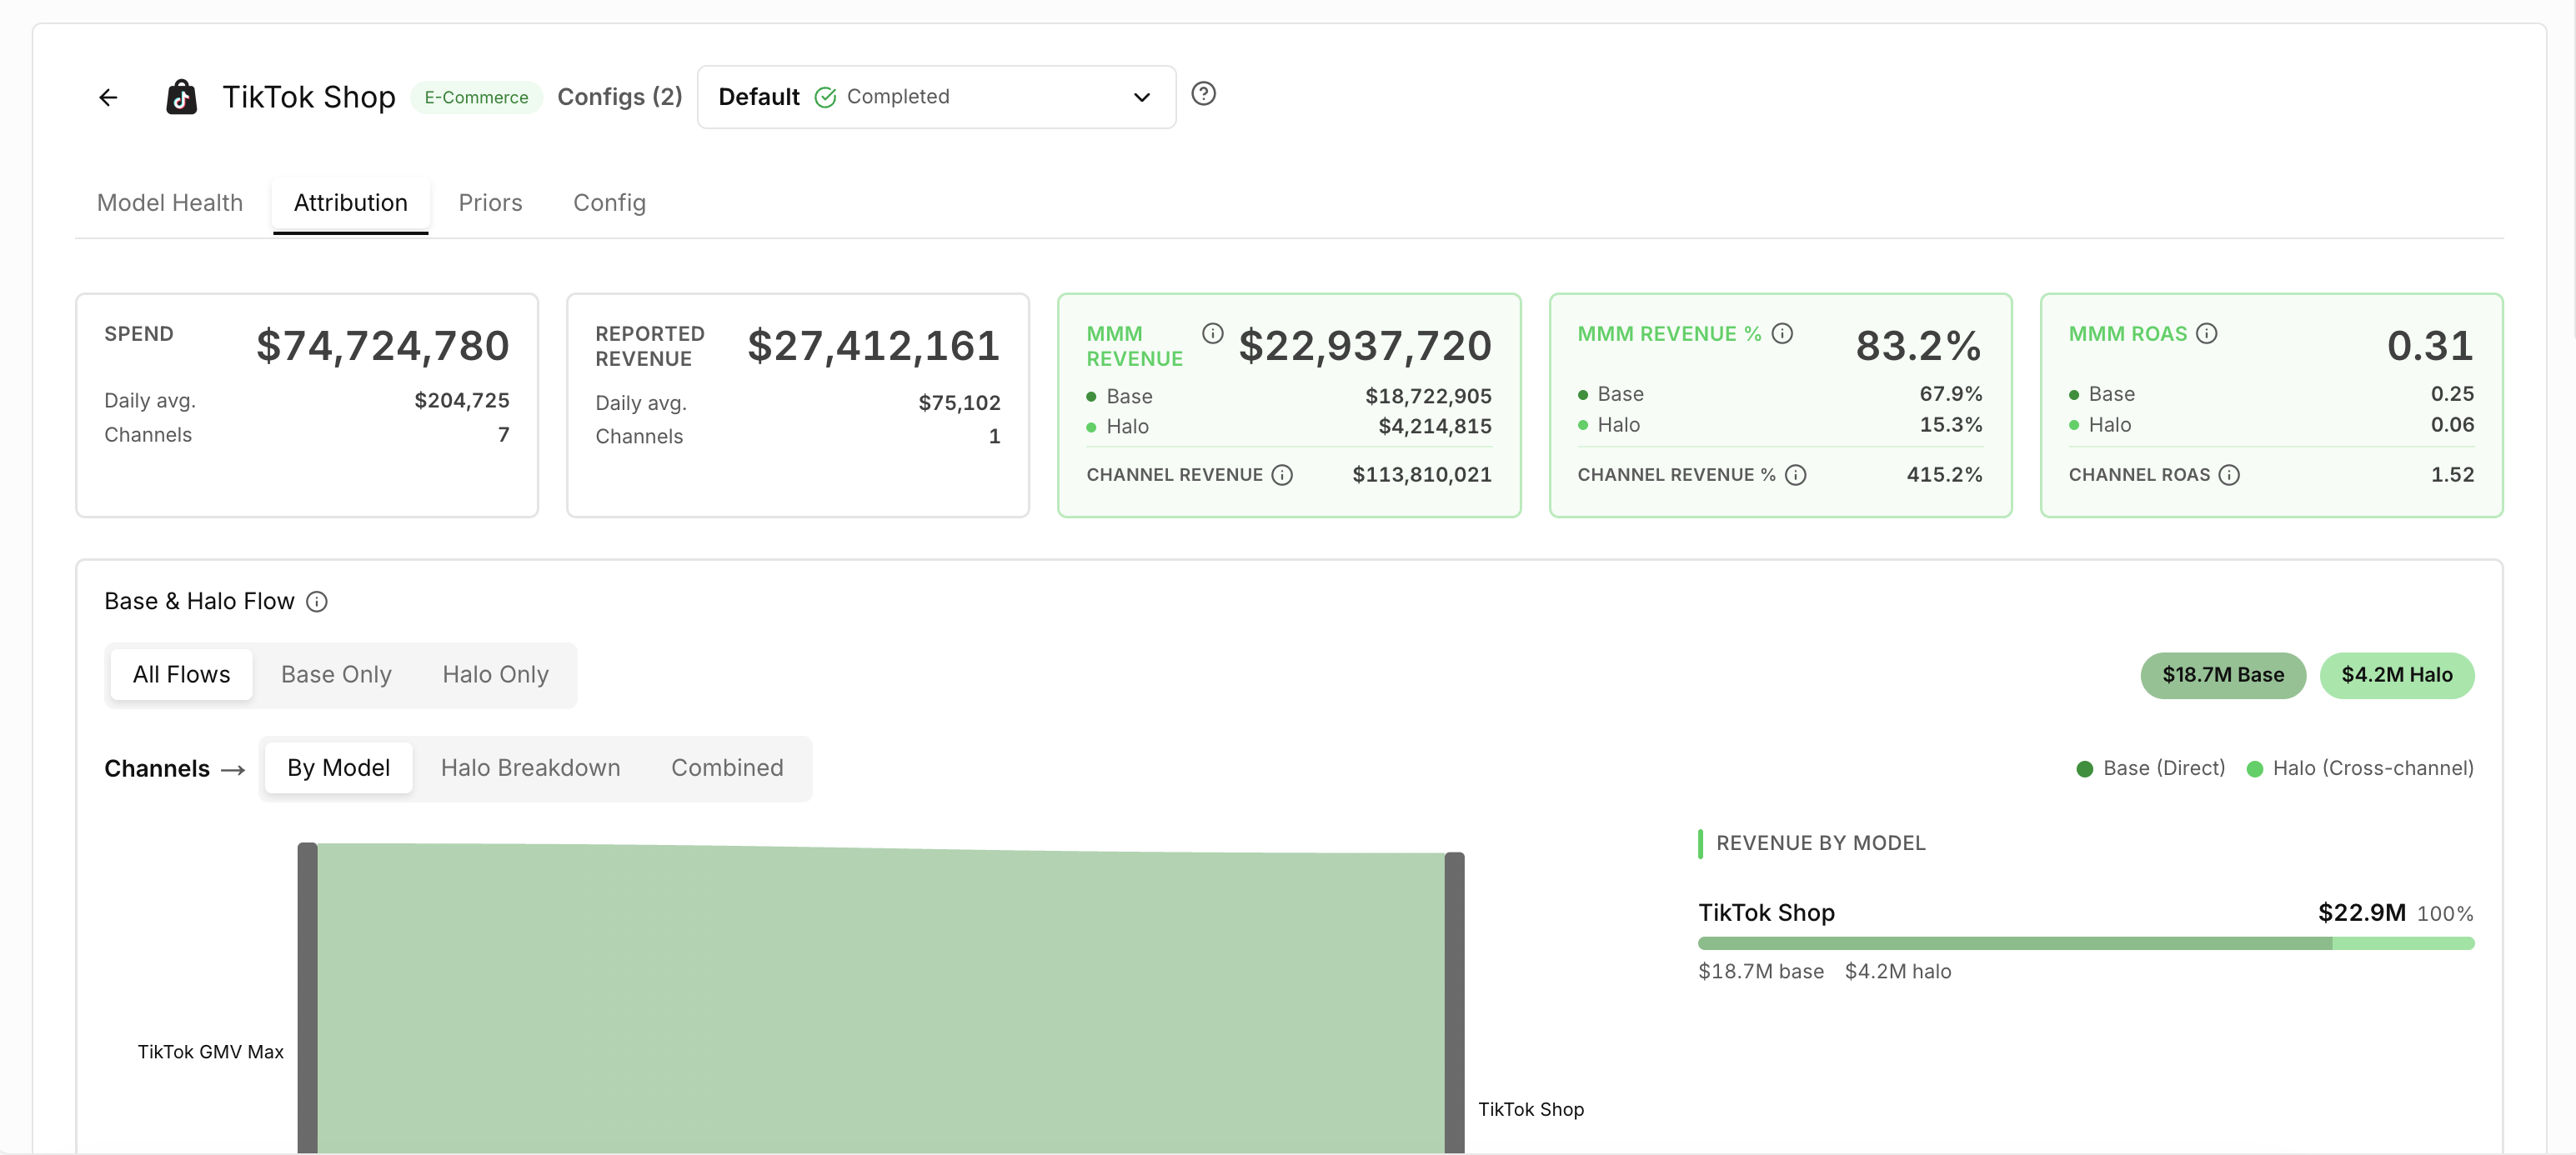Click the TikTok Shop Sankey node label
The width and height of the screenshot is (2576, 1155).
pyautogui.click(x=1531, y=1109)
